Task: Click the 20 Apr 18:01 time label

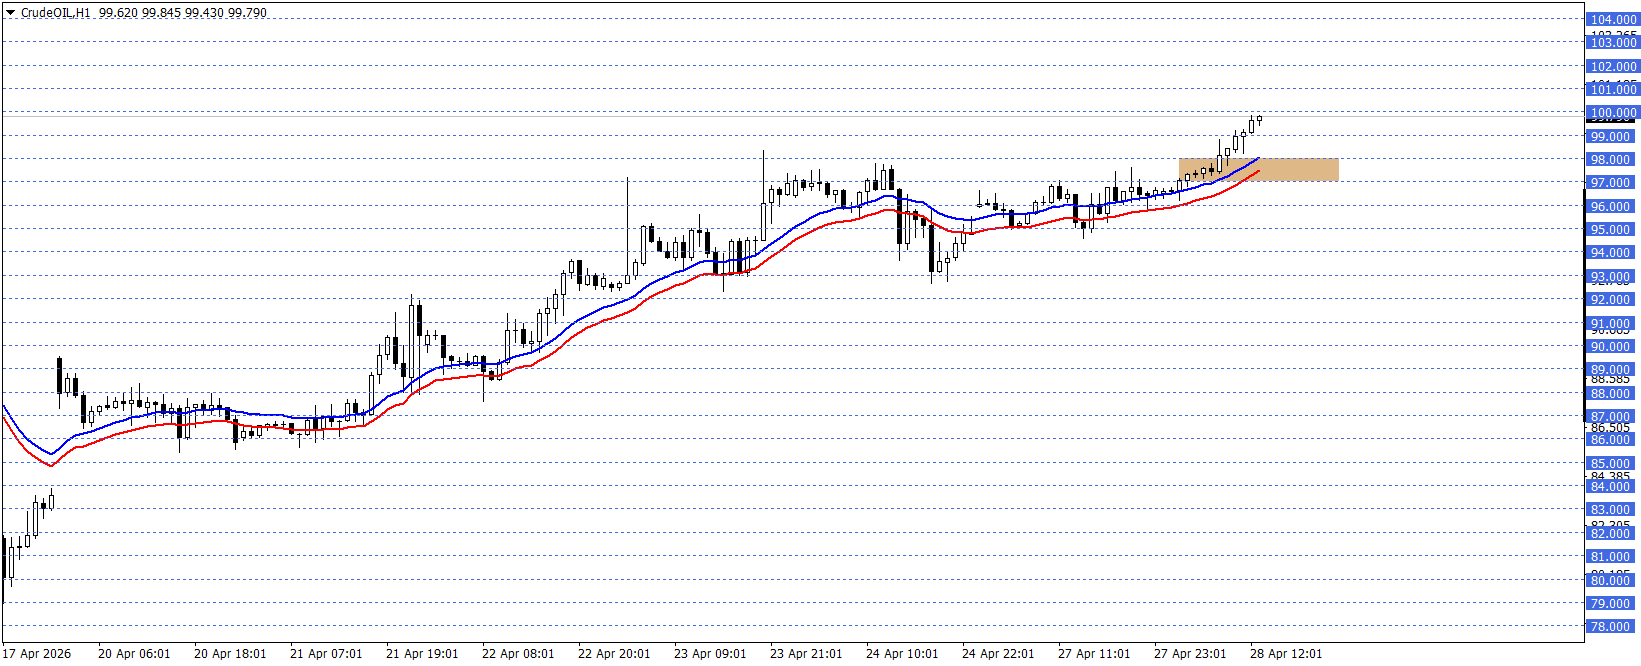Action: (229, 654)
